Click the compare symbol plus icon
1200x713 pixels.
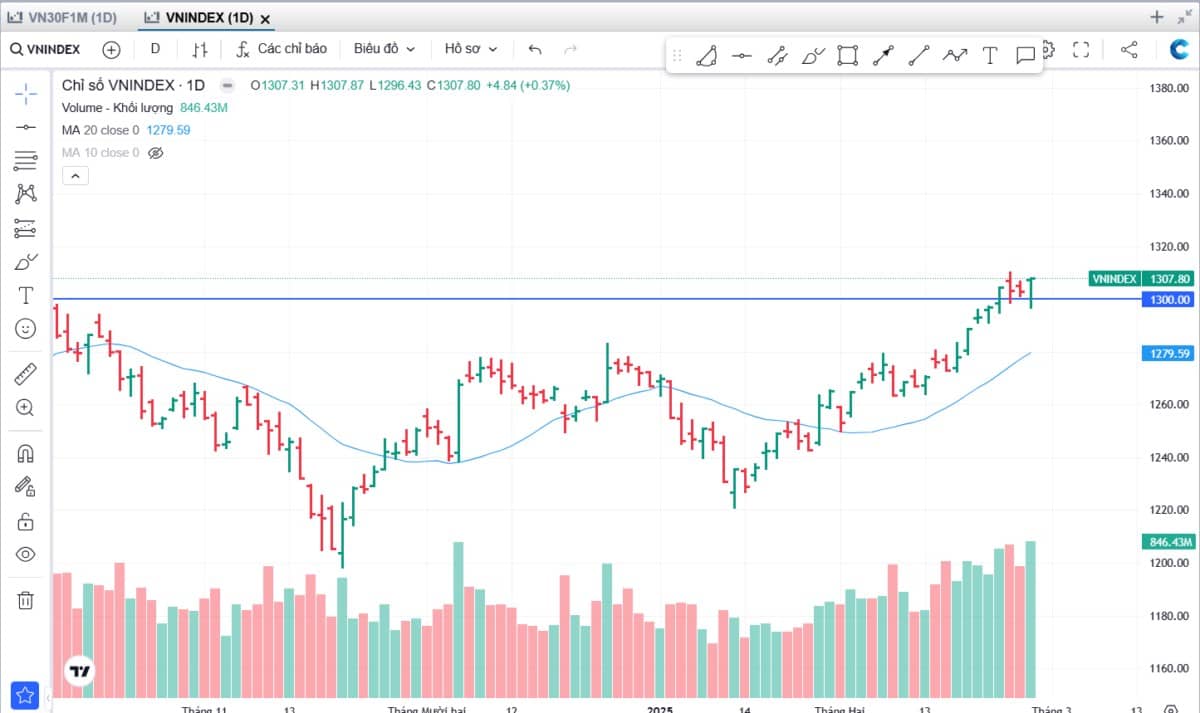[x=111, y=49]
